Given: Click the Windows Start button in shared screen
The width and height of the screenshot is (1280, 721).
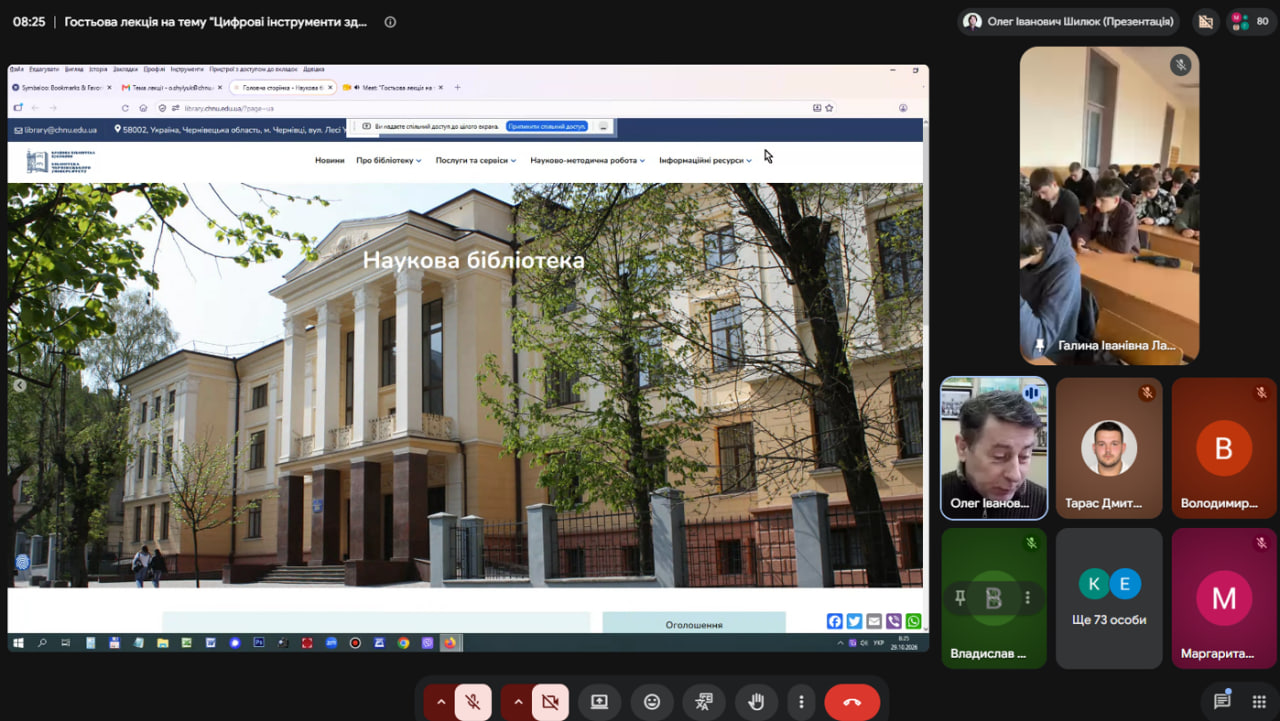Looking at the screenshot, I should point(18,643).
